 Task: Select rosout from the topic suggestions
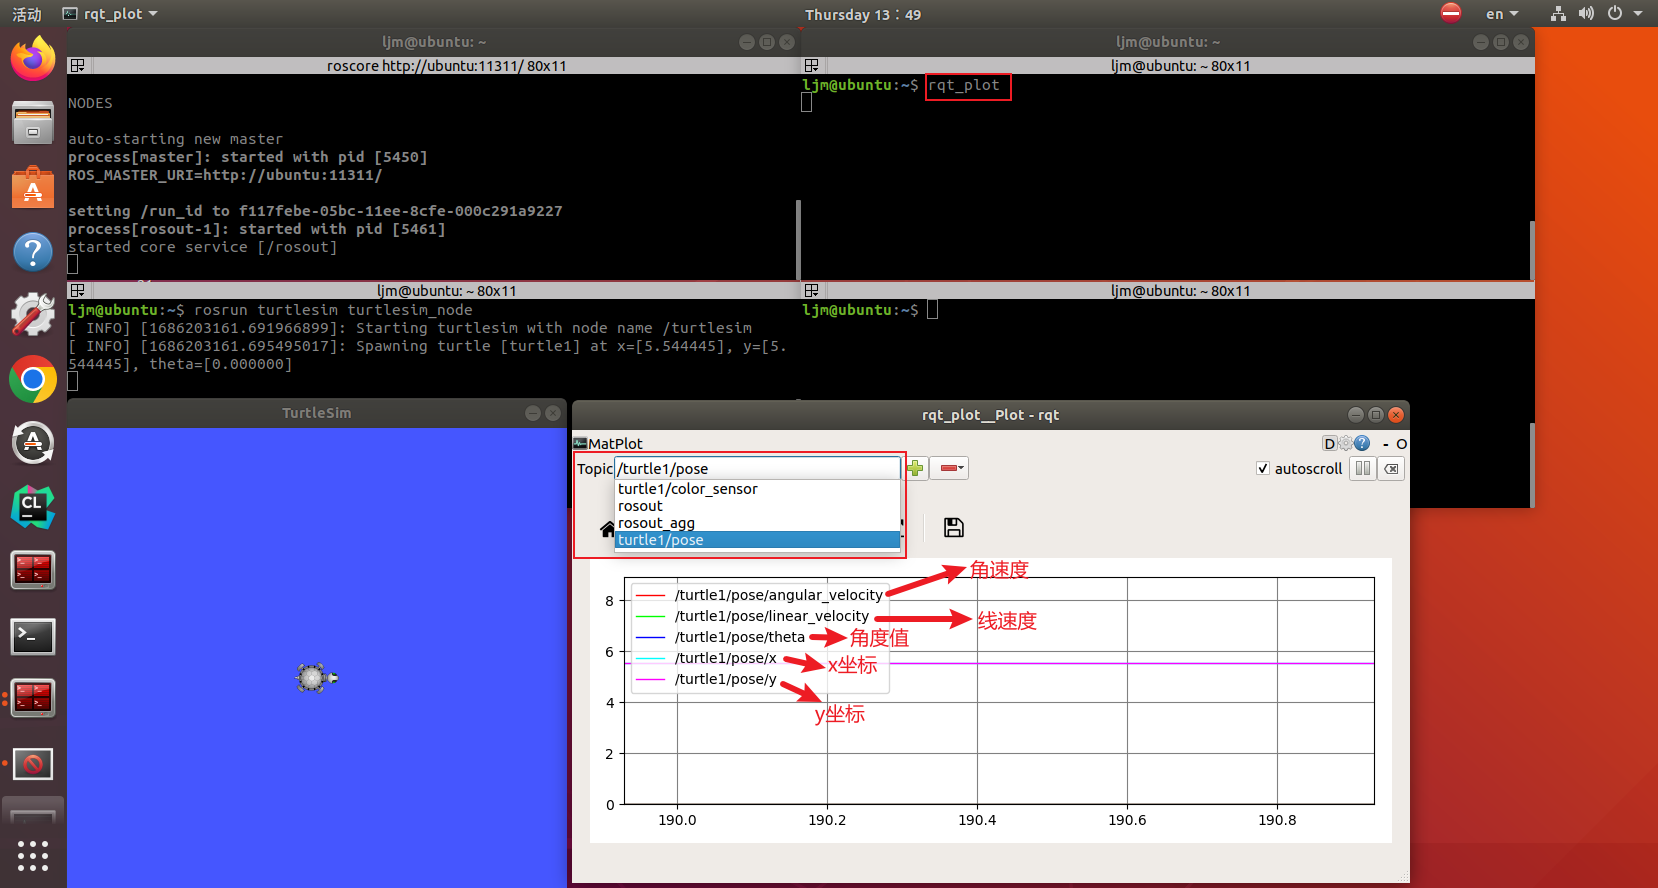click(x=758, y=506)
